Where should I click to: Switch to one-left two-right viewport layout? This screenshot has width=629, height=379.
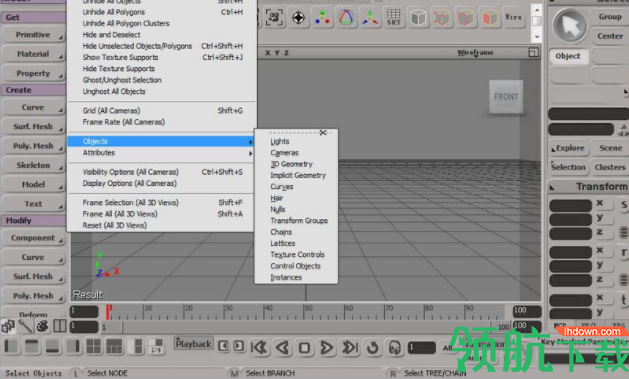[x=135, y=346]
